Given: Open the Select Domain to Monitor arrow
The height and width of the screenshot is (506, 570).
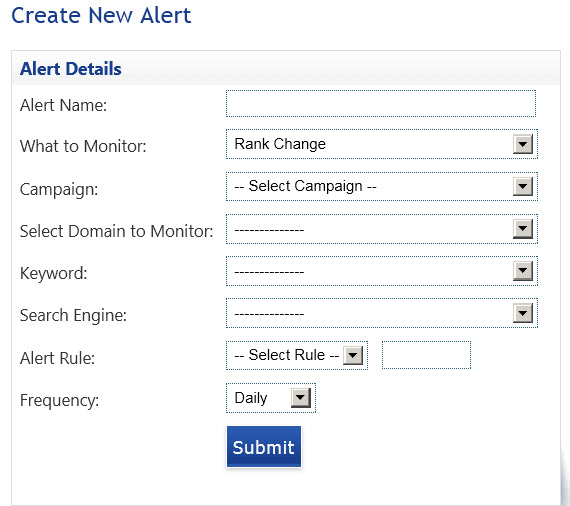Looking at the screenshot, I should point(523,229).
